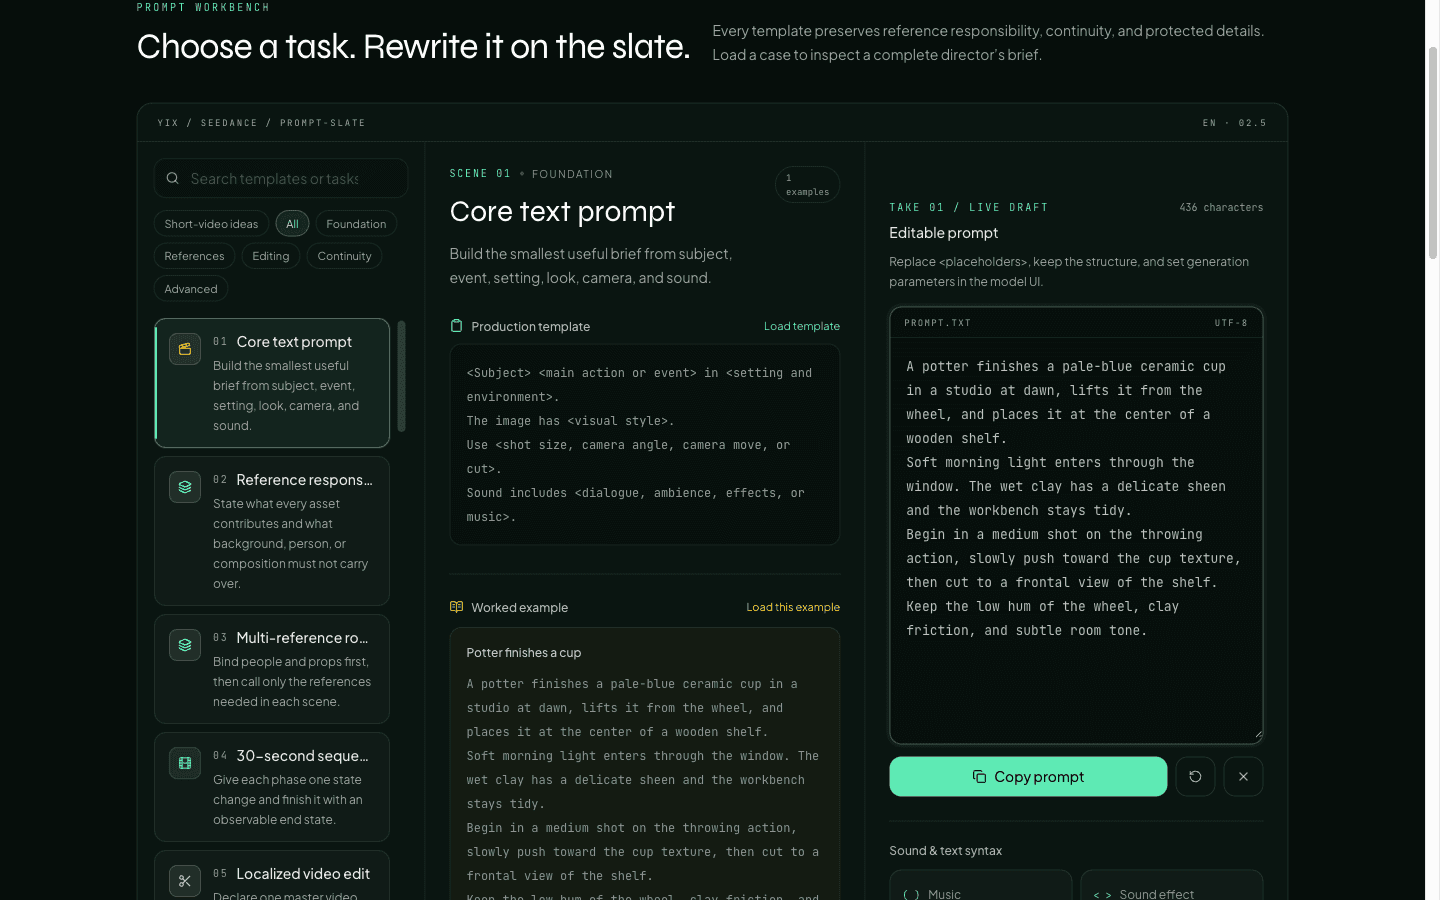This screenshot has width=1440, height=900.
Task: Click the layers icon of Reference responsibility card
Action: tap(185, 487)
